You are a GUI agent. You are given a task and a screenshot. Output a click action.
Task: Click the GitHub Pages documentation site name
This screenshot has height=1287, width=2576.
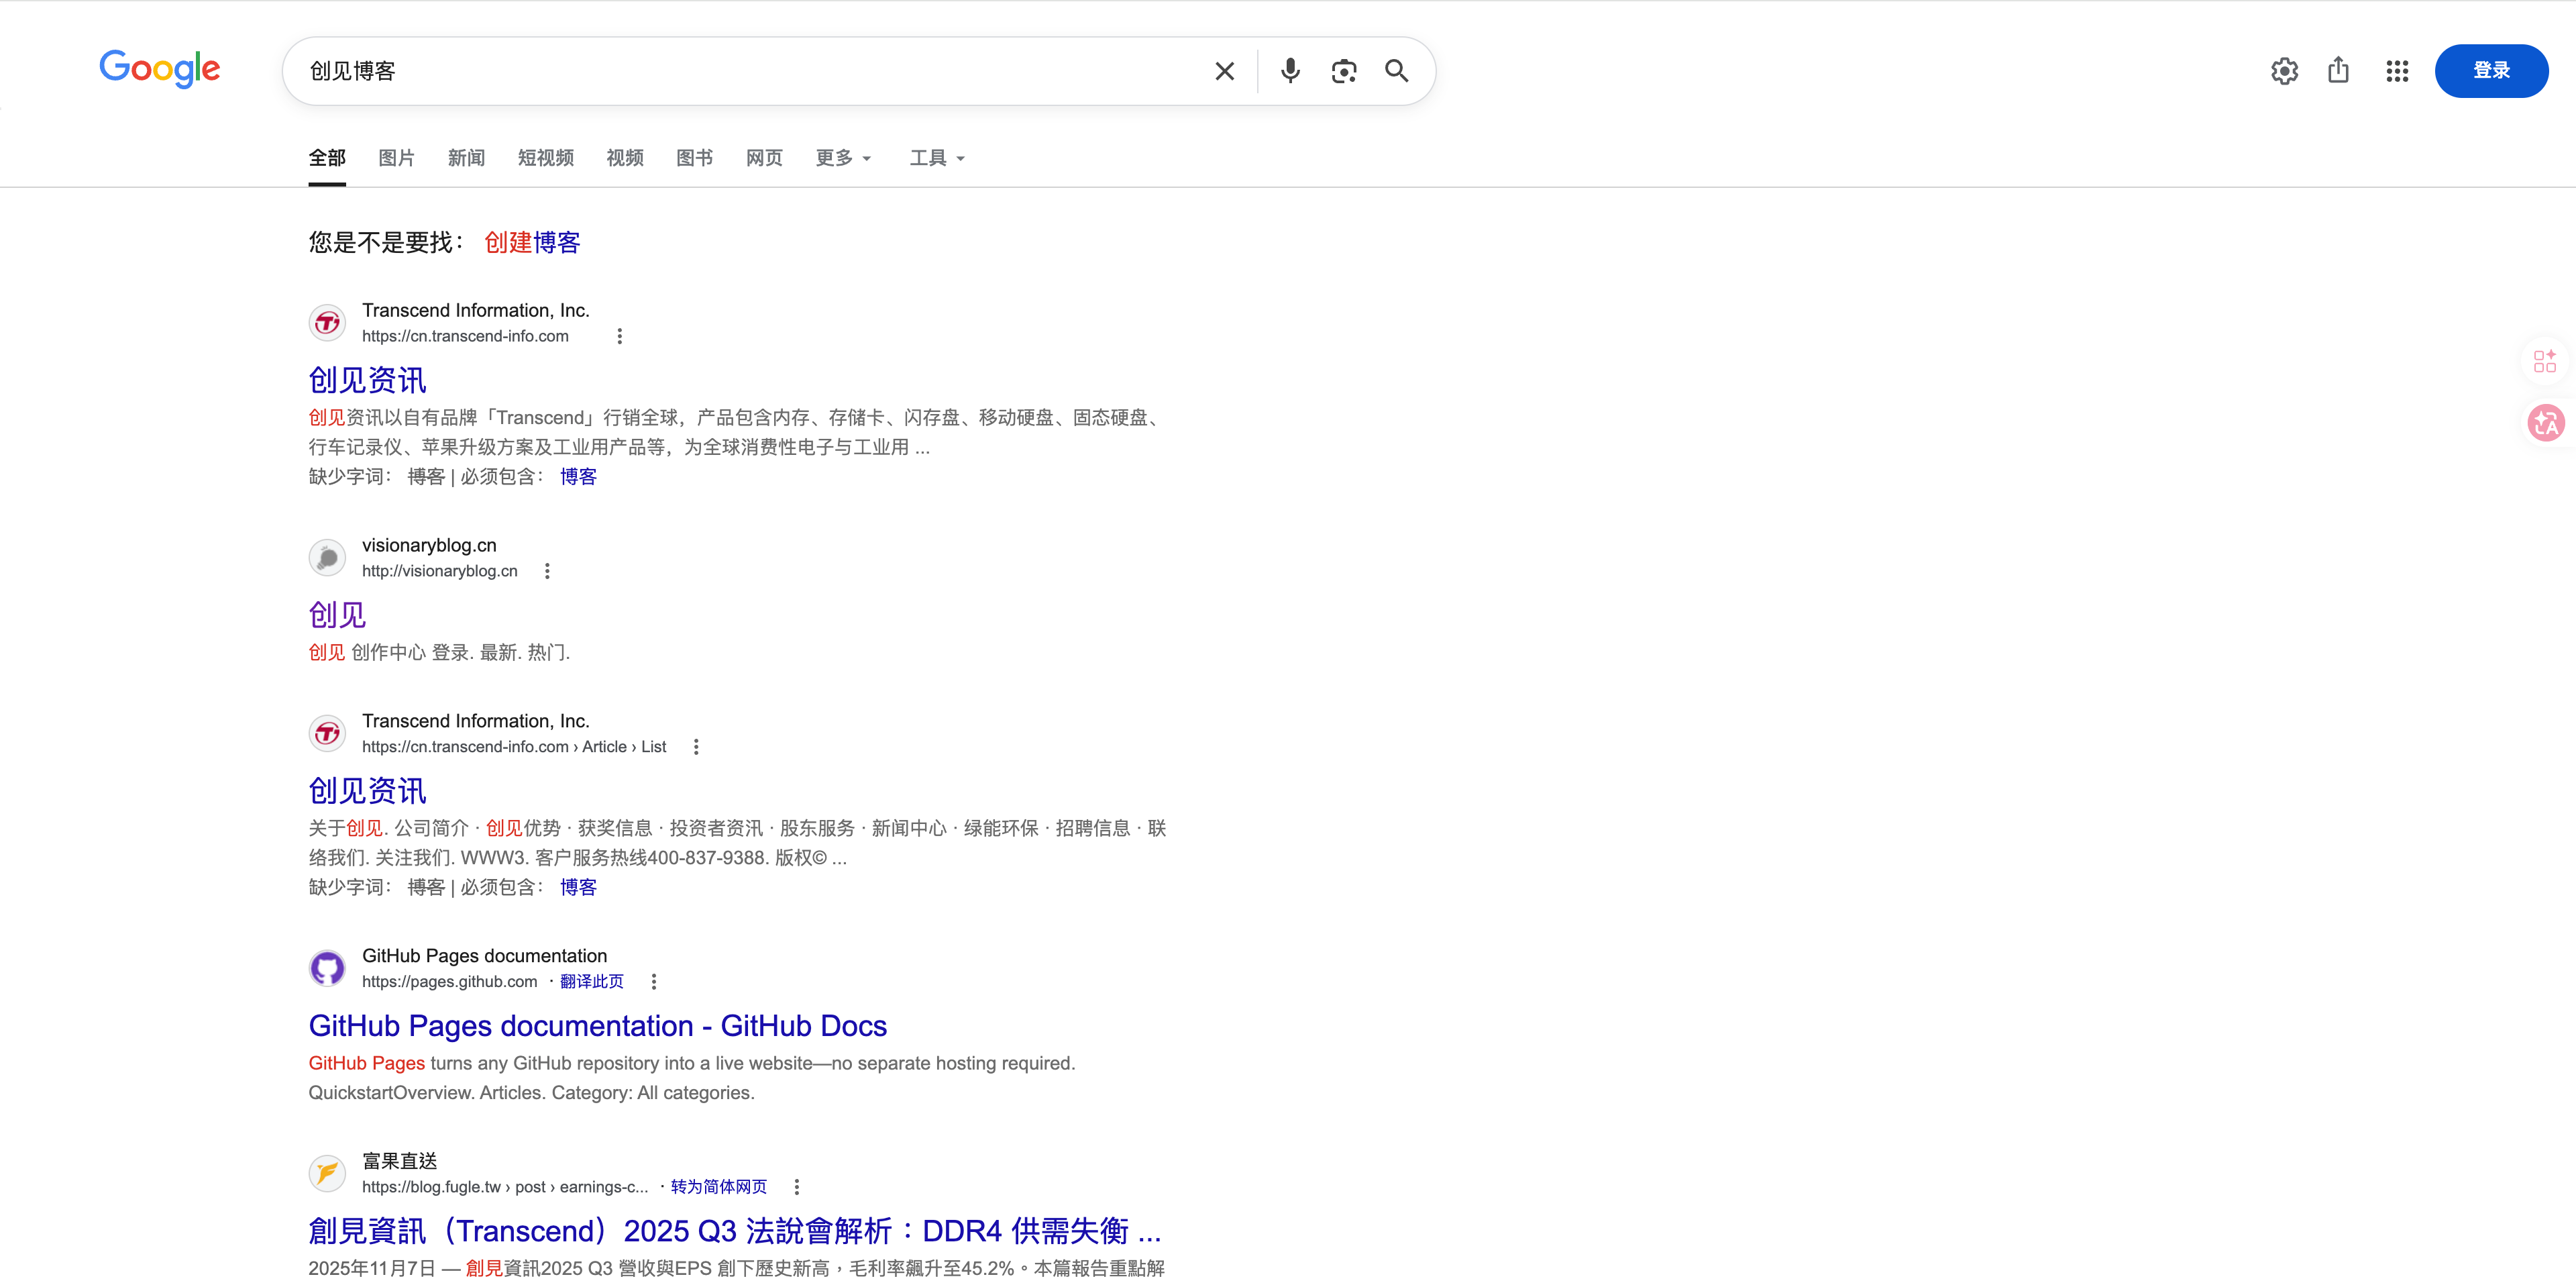tap(485, 956)
